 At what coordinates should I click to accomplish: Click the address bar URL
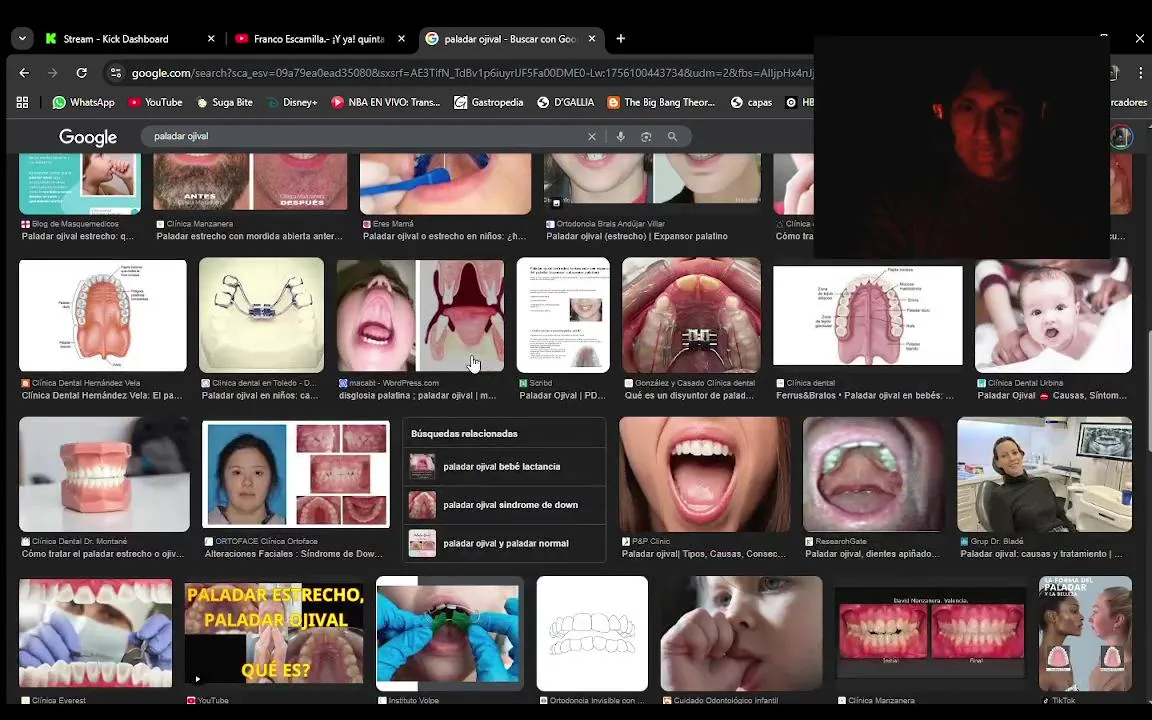click(472, 73)
